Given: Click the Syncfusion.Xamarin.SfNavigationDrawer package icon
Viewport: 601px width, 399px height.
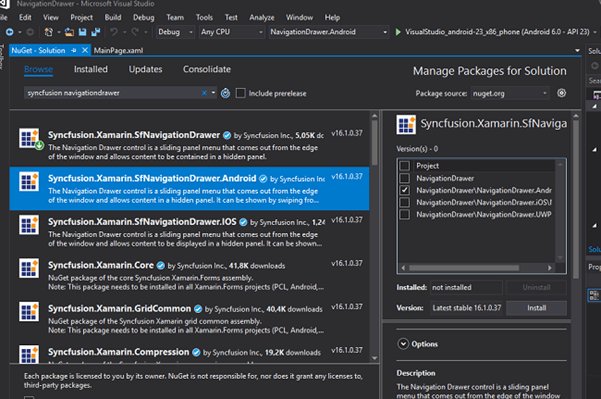Looking at the screenshot, I should click(x=30, y=138).
